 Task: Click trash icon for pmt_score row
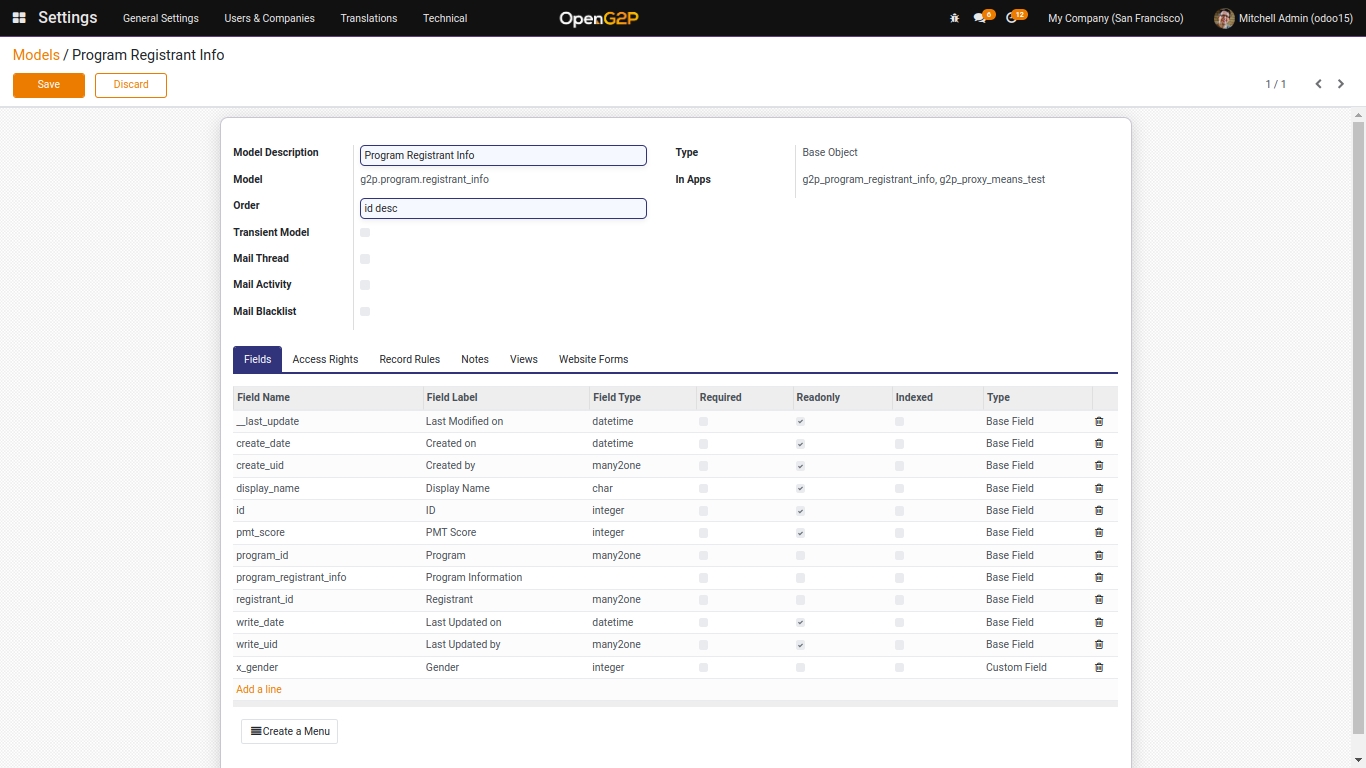click(1099, 533)
